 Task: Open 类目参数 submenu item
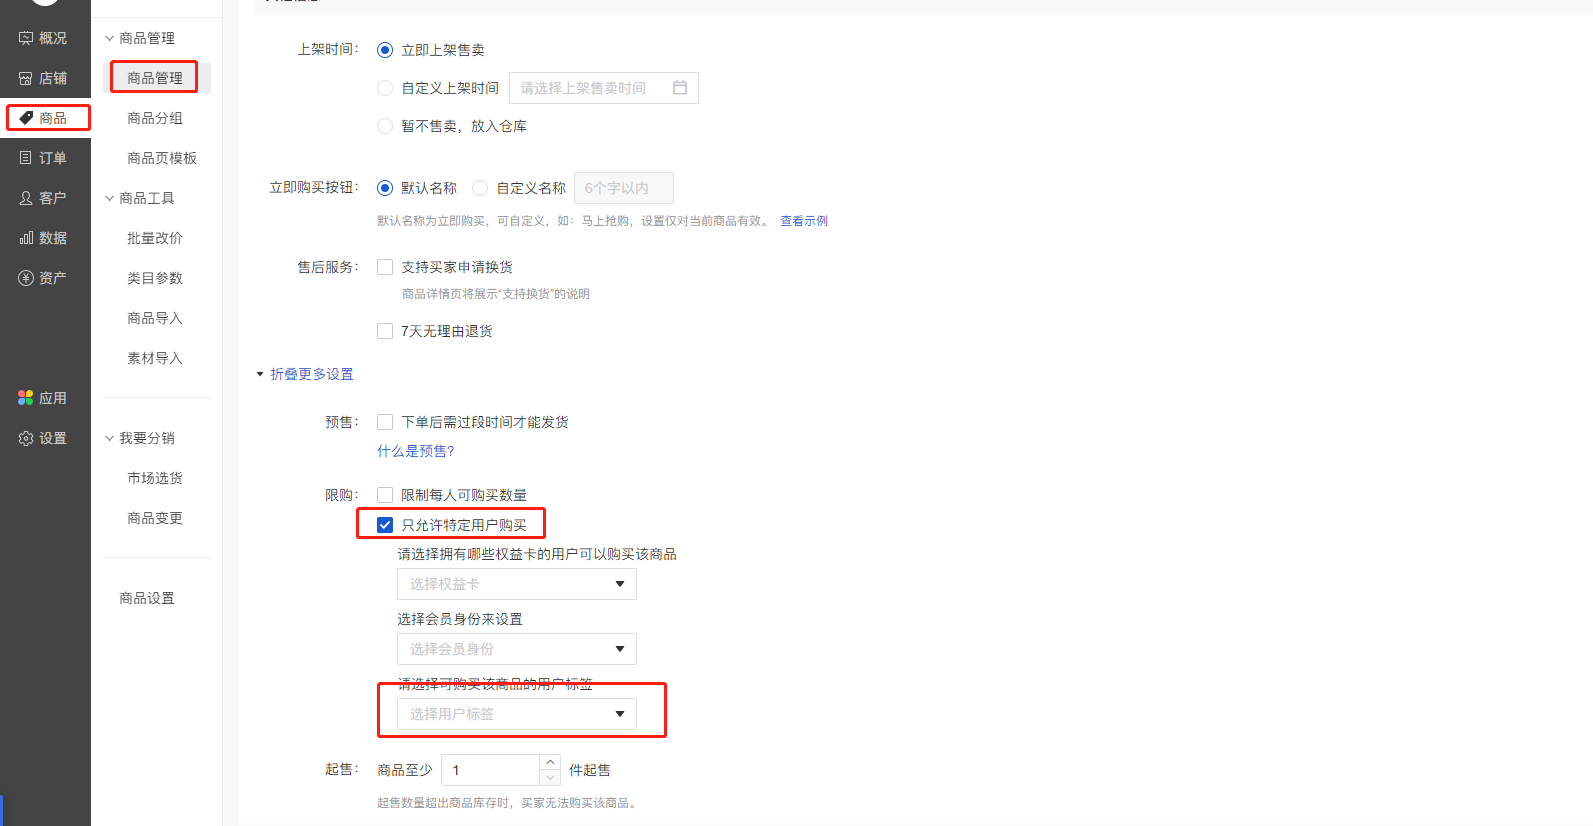click(155, 278)
